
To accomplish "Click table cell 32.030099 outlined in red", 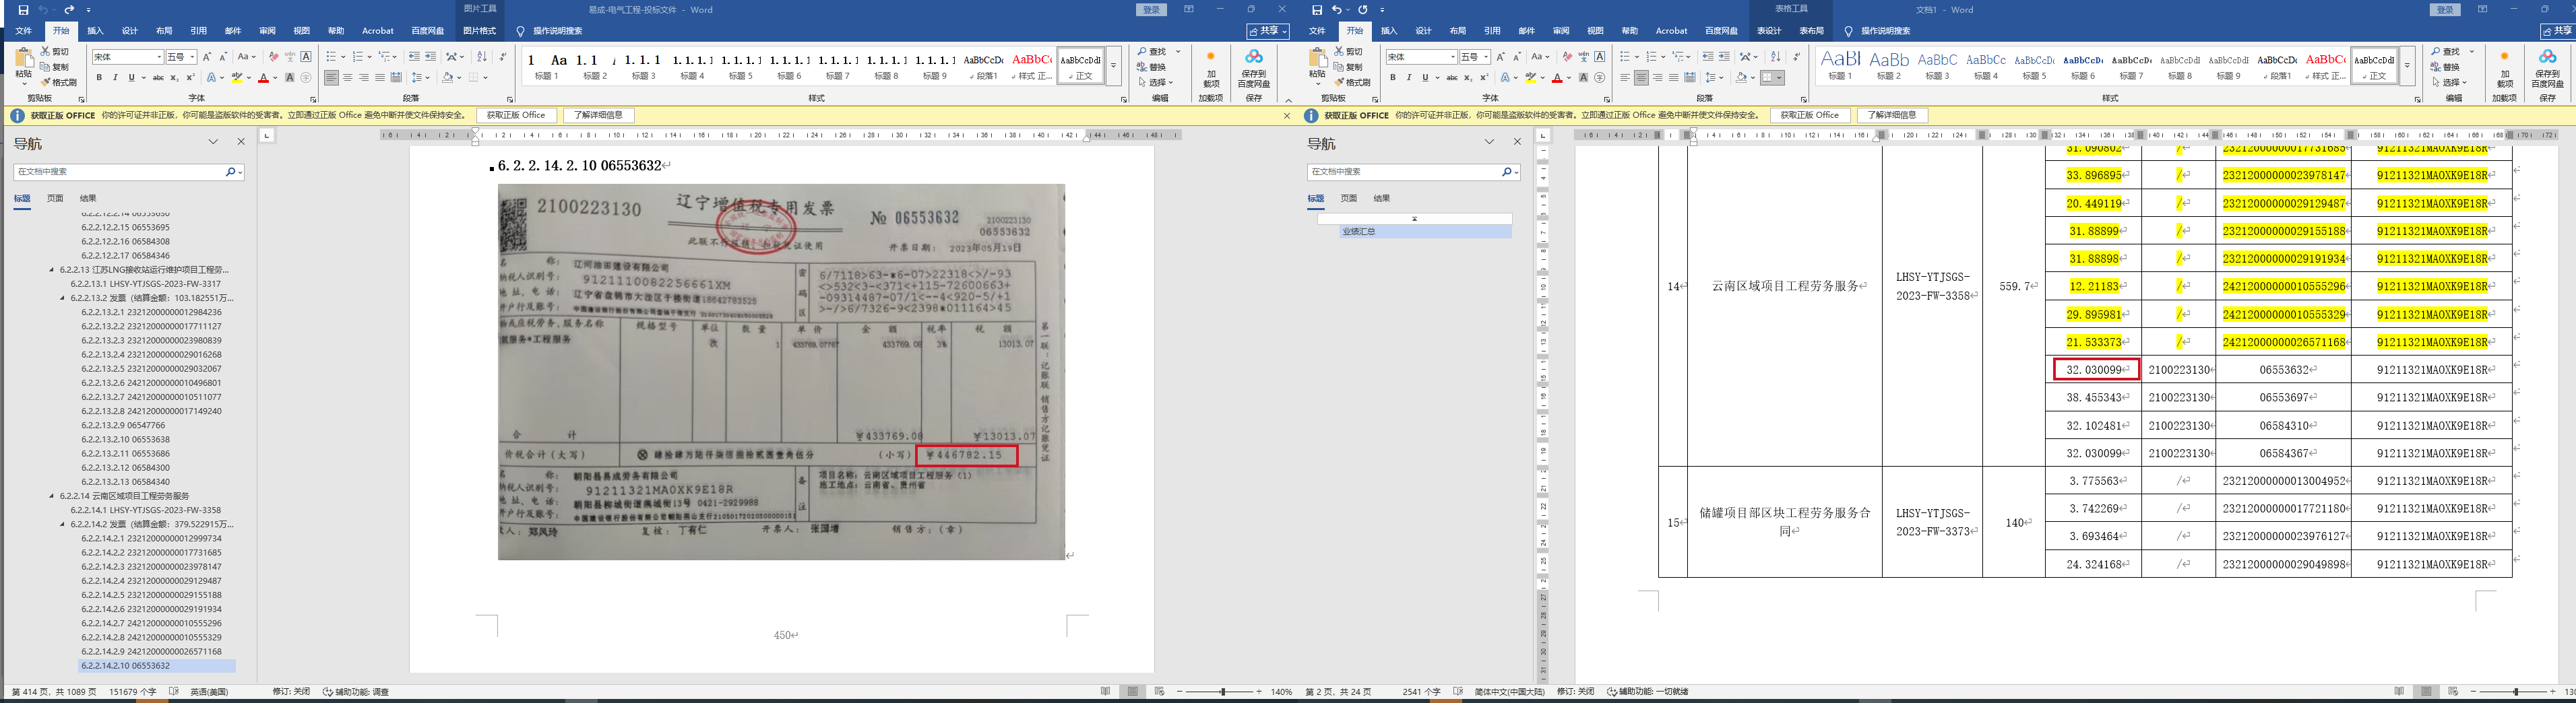I will point(2096,370).
